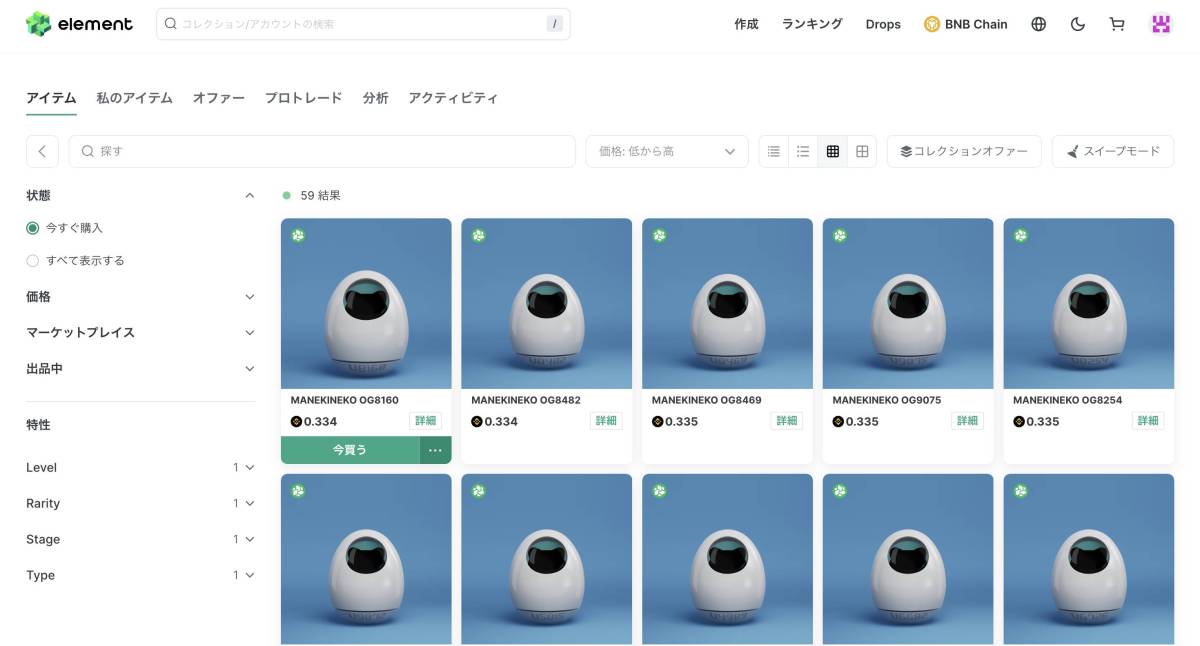The height and width of the screenshot is (646, 1200).
Task: Choose the すべて表示する option
Action: (x=31, y=260)
